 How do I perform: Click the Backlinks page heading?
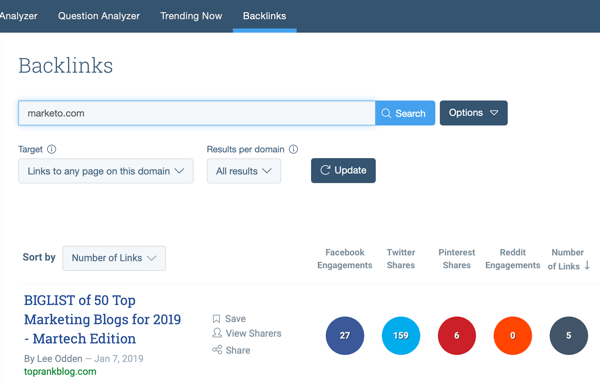pyautogui.click(x=65, y=65)
